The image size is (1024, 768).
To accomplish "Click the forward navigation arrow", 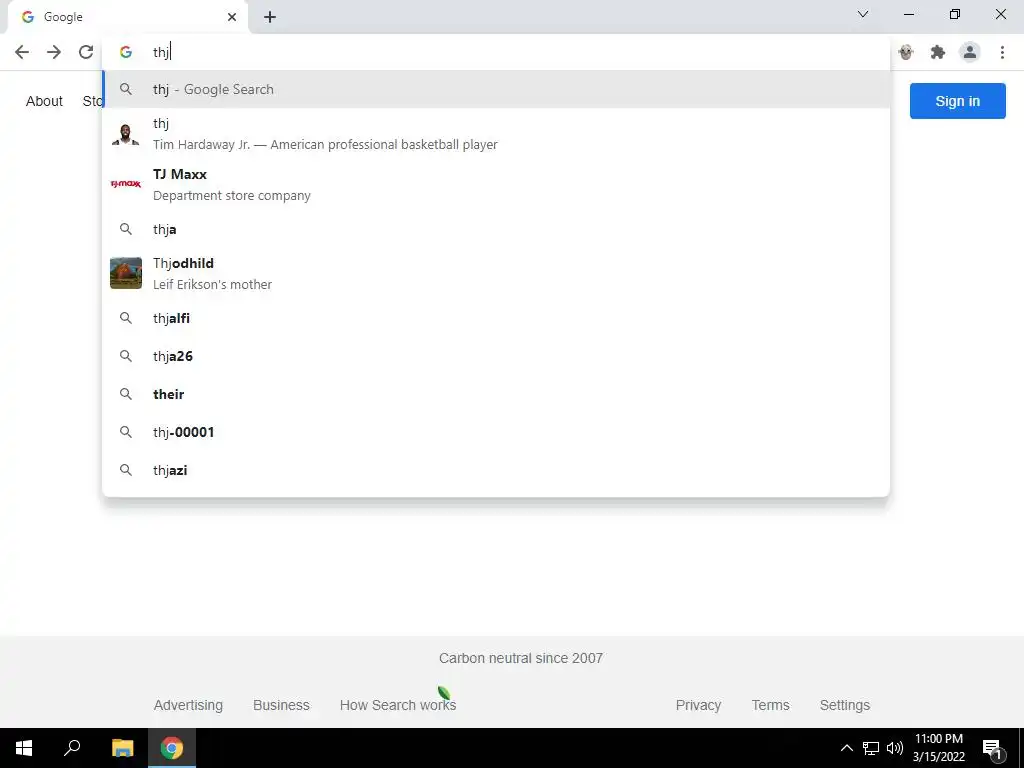I will (x=54, y=52).
